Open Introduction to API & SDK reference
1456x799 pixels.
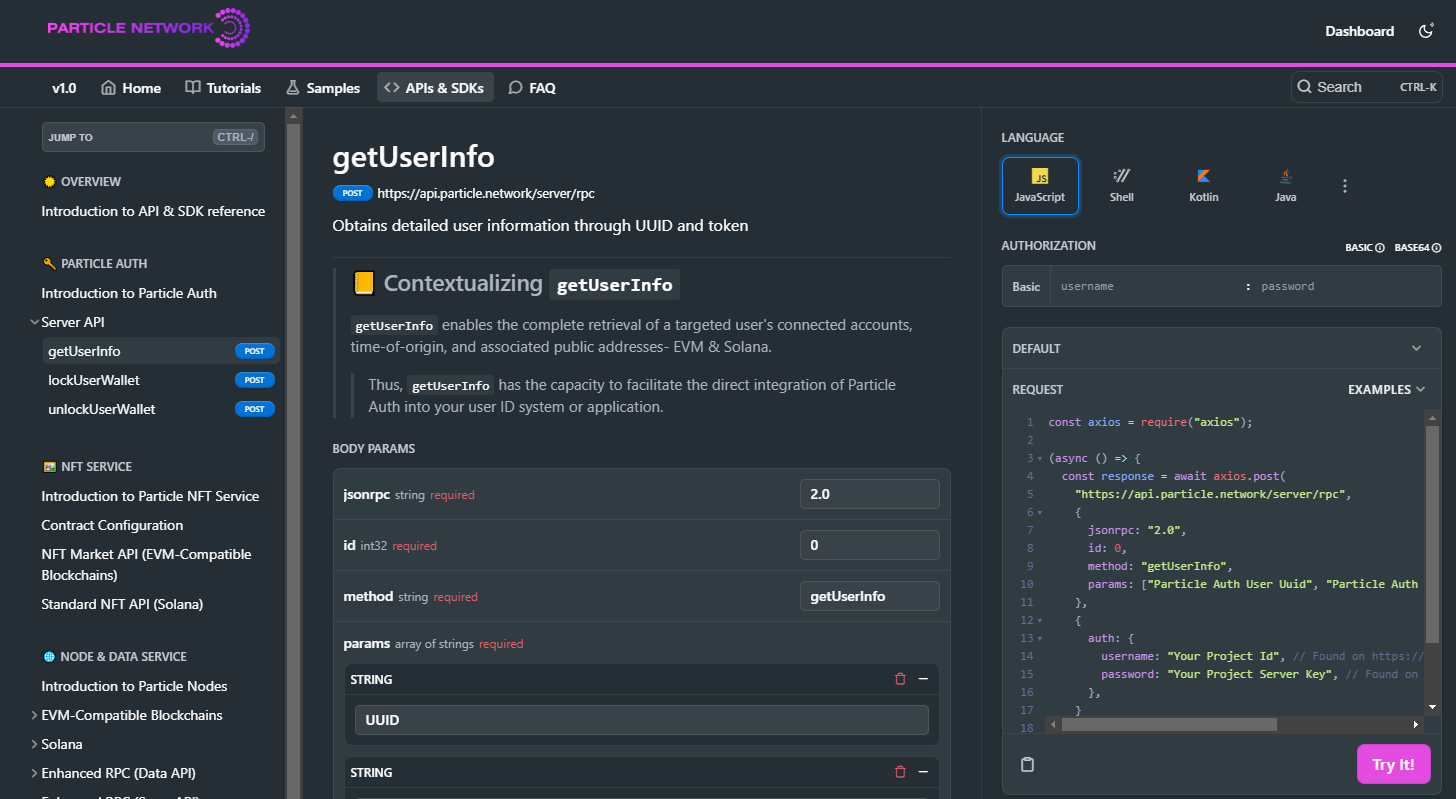pos(153,211)
